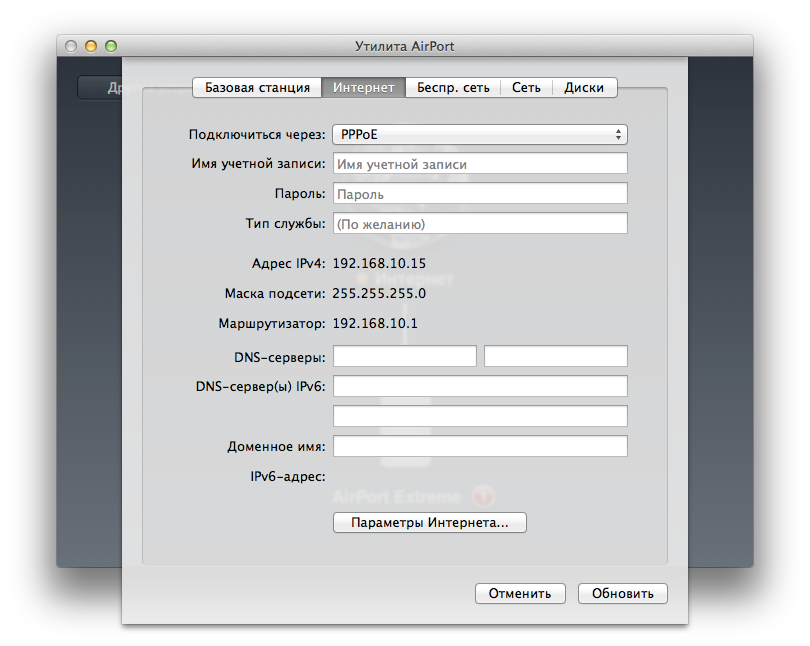Viewport: 810px width, 646px height.
Task: Click subnet mask value 255.255.255.0
Action: (x=379, y=293)
